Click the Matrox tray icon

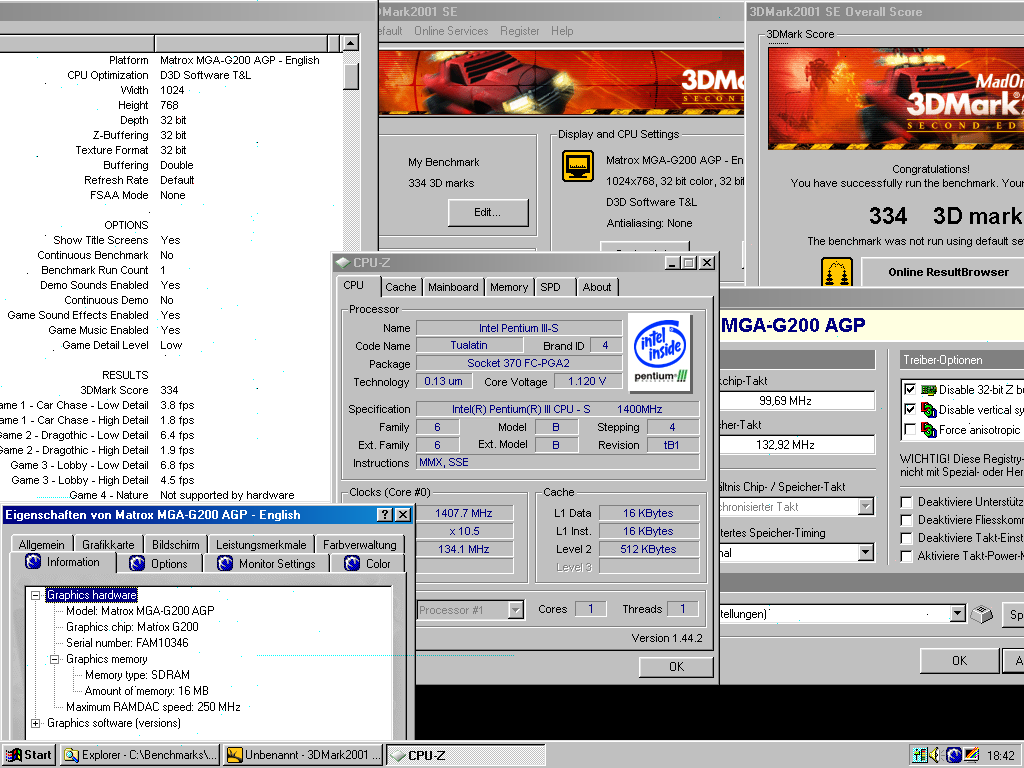[953, 755]
